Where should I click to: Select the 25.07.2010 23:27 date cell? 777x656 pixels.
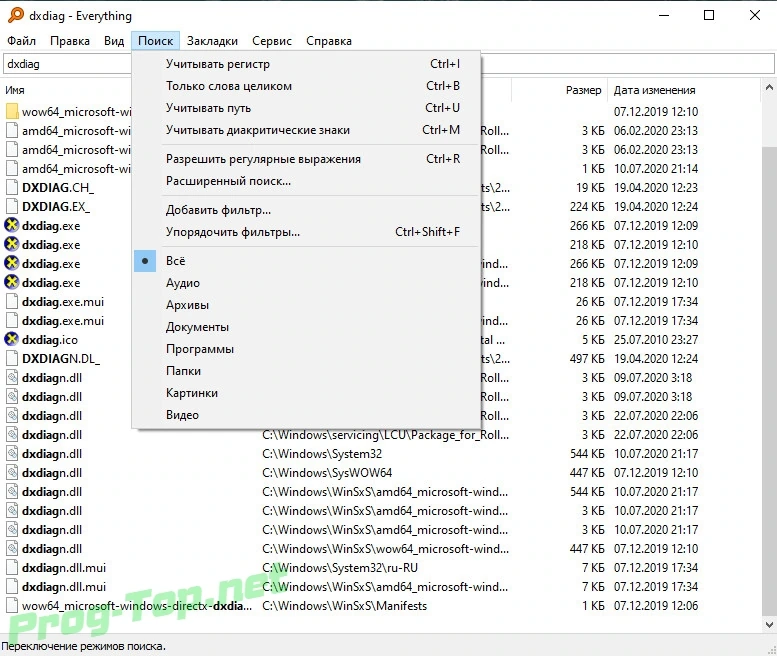pos(656,340)
